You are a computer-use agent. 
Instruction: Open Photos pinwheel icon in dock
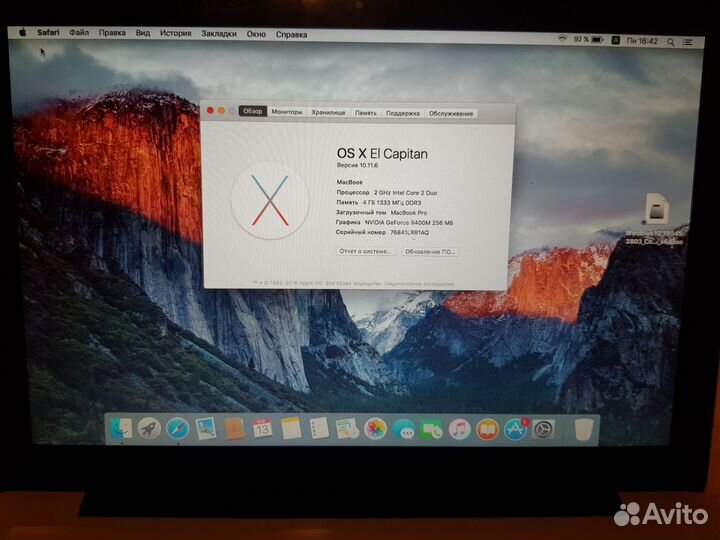click(375, 429)
